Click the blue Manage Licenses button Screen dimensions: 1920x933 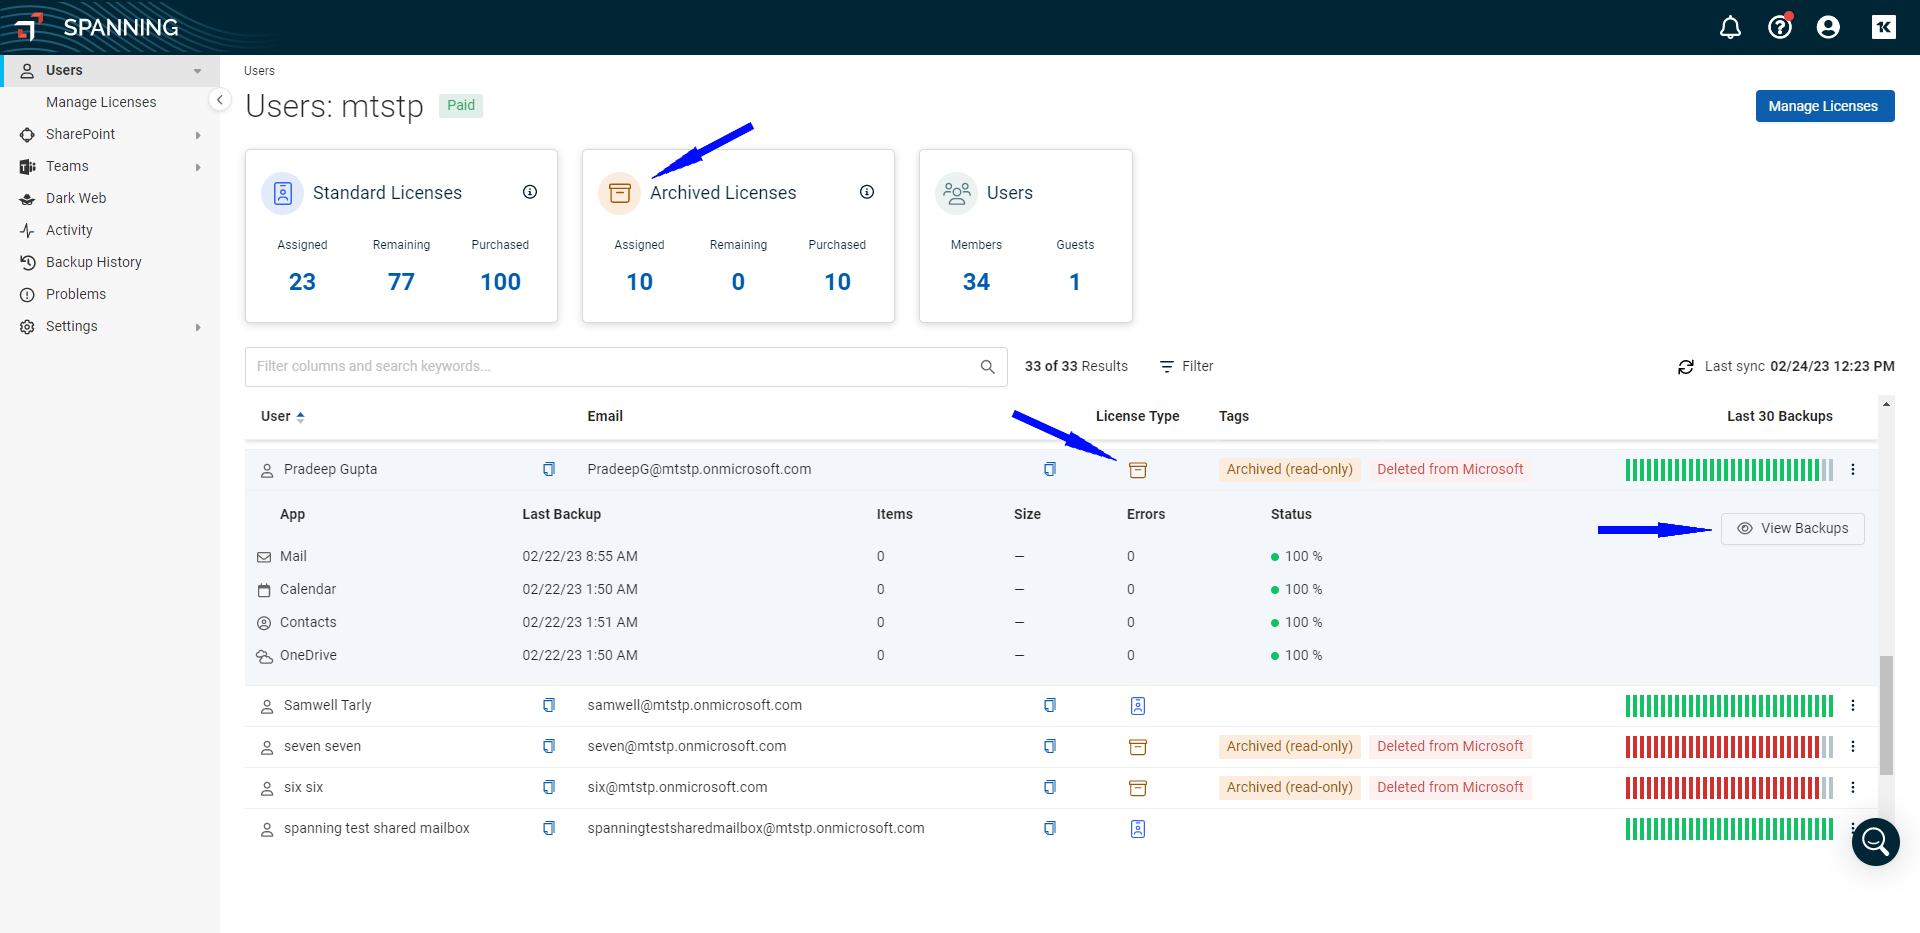(x=1824, y=106)
